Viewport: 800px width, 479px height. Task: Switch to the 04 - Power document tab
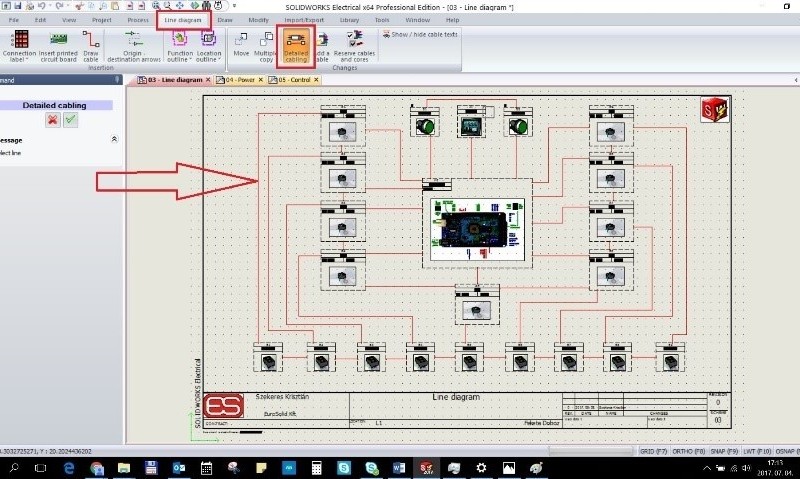click(240, 80)
